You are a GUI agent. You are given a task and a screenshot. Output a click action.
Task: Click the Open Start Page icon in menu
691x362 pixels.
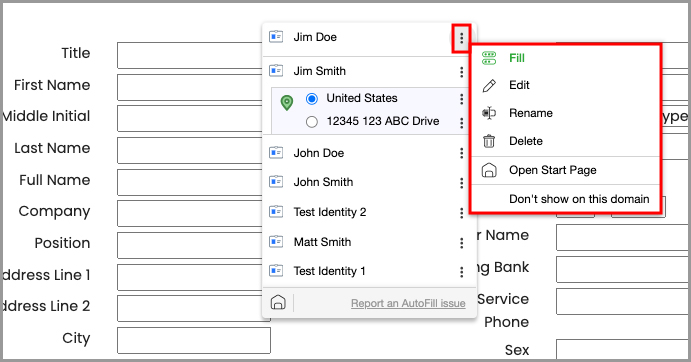(x=489, y=170)
